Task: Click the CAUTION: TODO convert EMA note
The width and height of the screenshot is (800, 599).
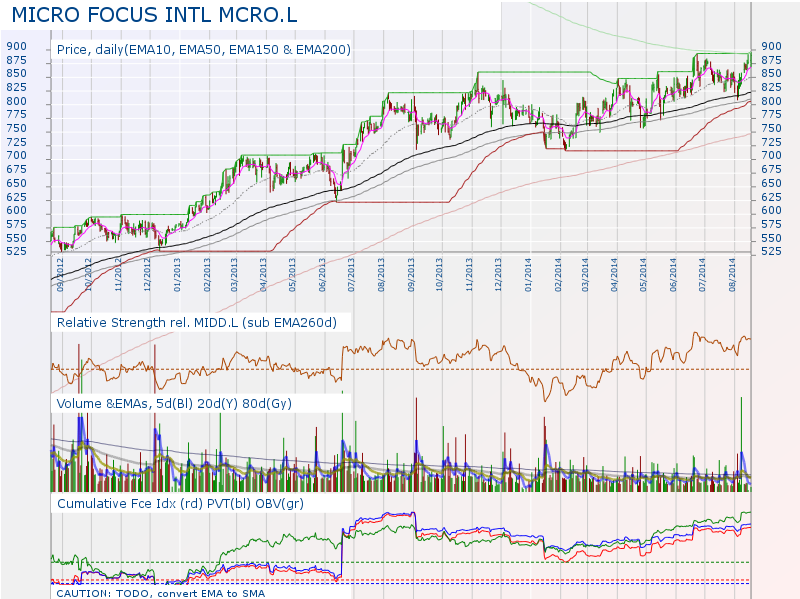Action: [161, 593]
